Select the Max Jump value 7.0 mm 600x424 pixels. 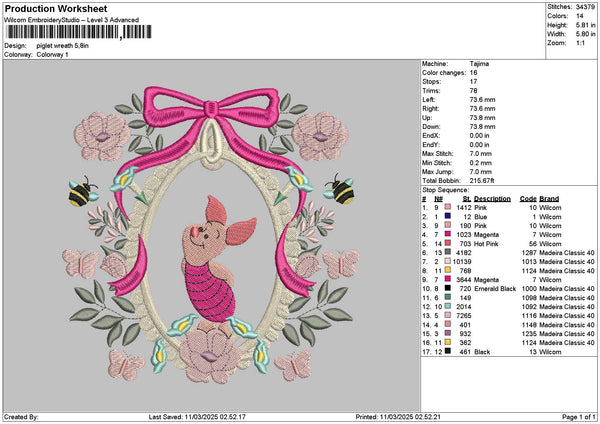481,172
